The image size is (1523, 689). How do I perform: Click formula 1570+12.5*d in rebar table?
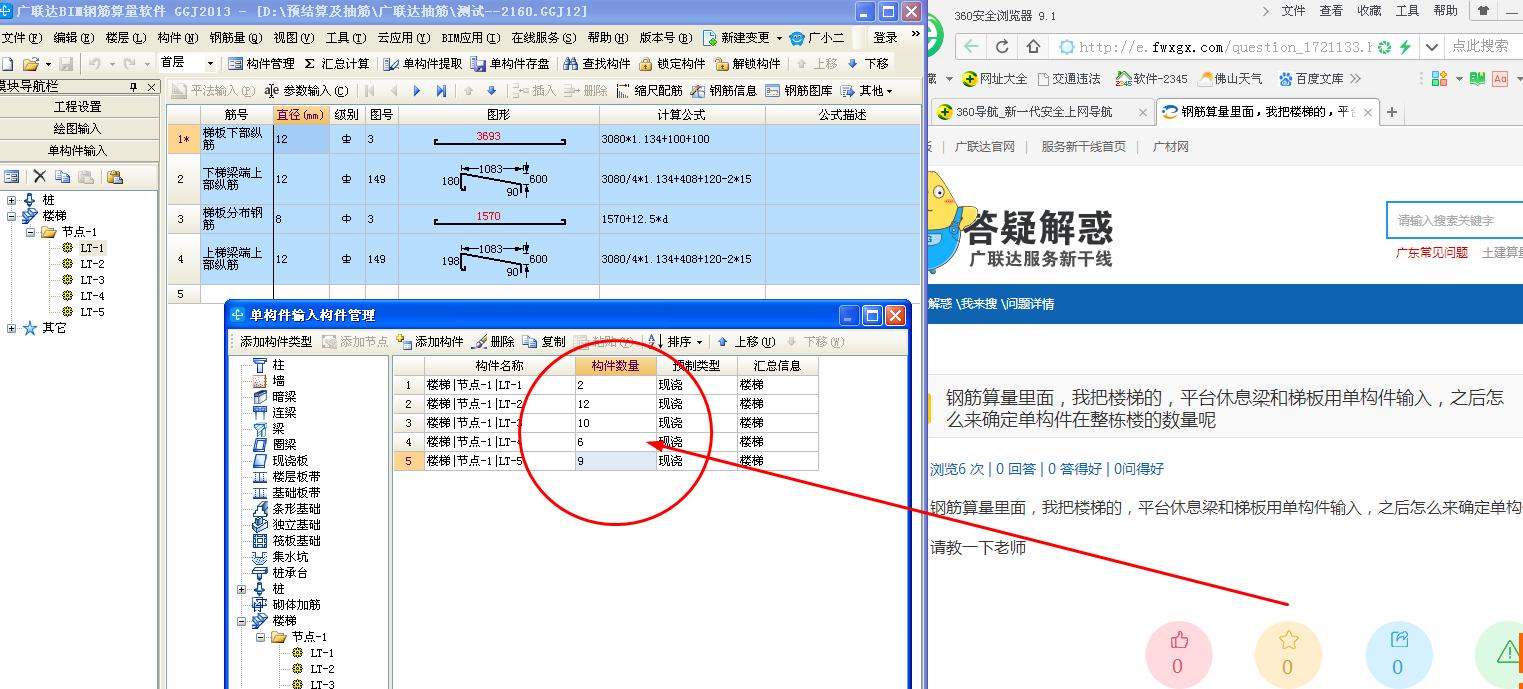[x=682, y=219]
